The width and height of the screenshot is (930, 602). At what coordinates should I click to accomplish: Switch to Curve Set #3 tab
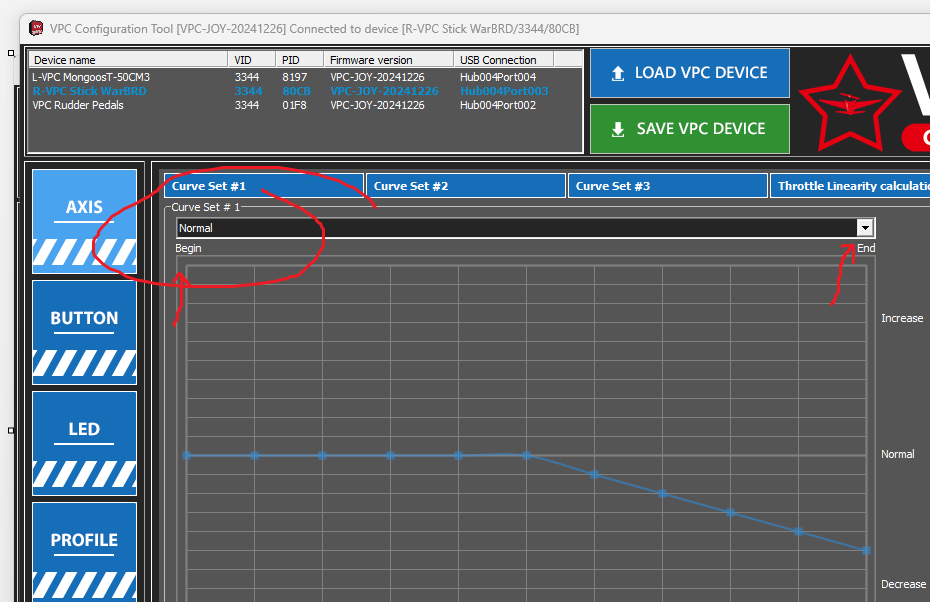668,186
